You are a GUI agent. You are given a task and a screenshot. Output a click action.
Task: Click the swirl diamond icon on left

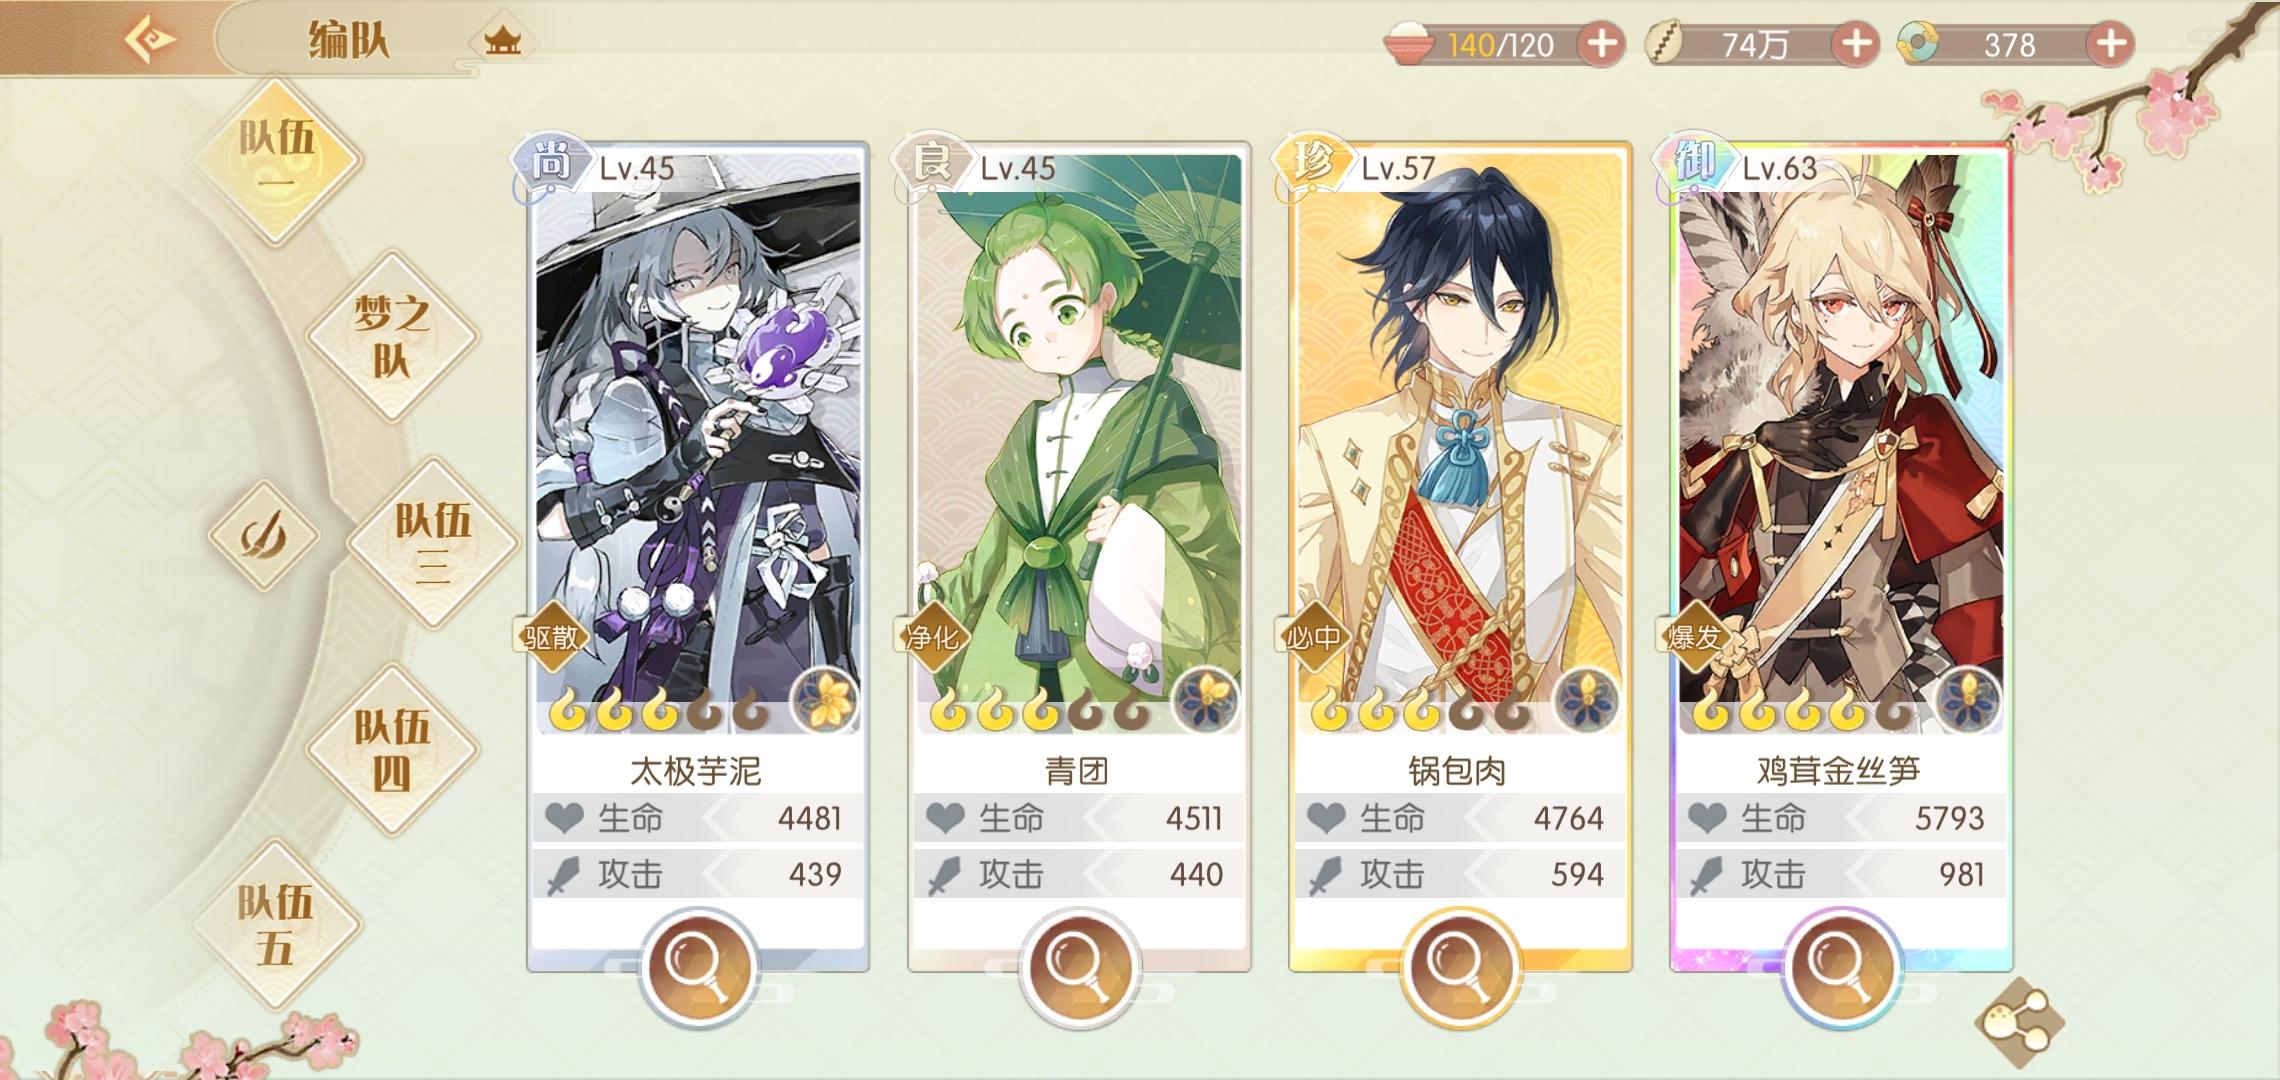pos(263,535)
